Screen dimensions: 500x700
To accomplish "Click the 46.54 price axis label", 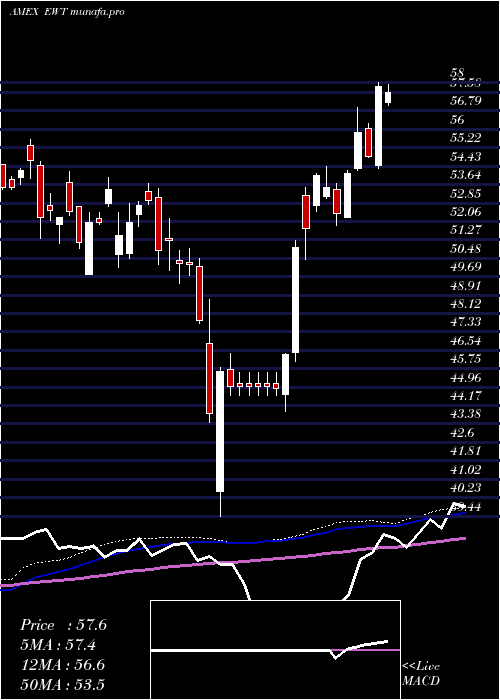I will pyautogui.click(x=466, y=341).
